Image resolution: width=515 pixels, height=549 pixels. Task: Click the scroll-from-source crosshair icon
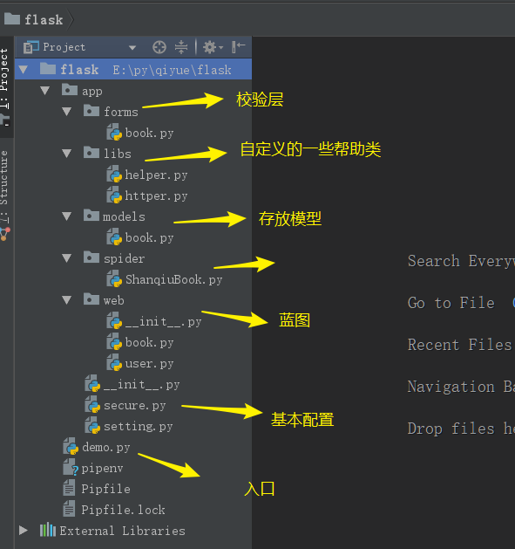pyautogui.click(x=159, y=47)
